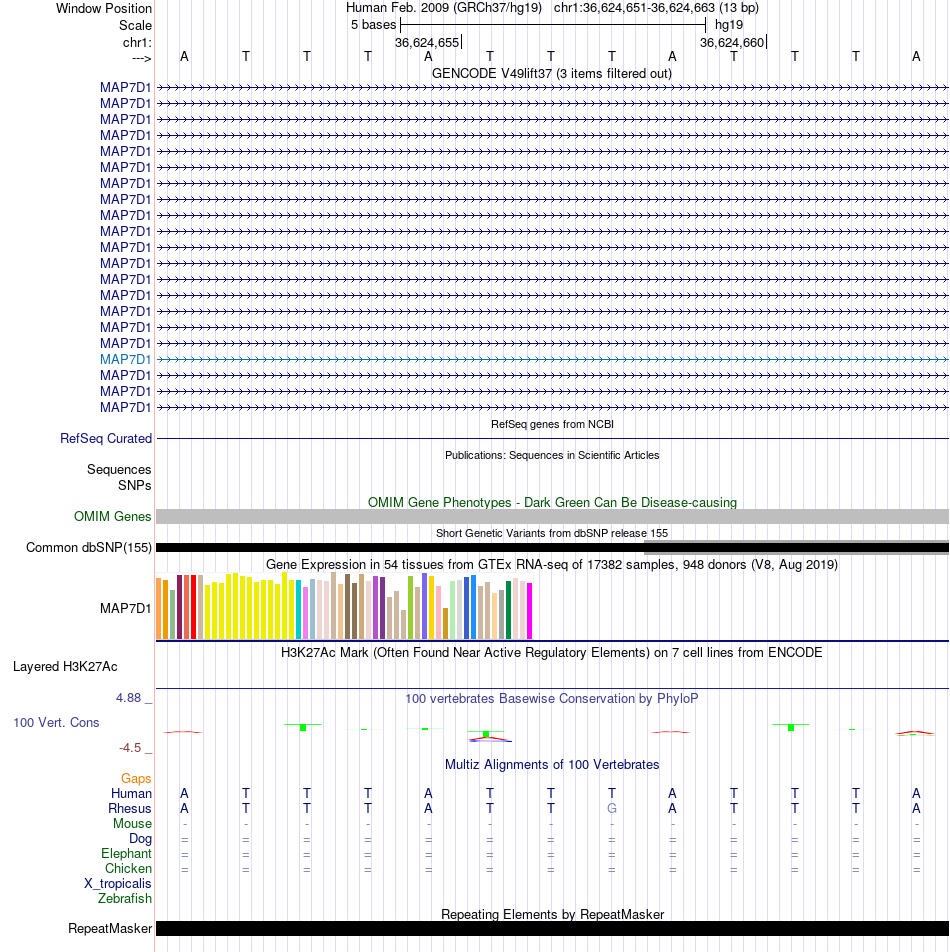
Task: Click the 'SNPs' track label
Action: (x=135, y=486)
